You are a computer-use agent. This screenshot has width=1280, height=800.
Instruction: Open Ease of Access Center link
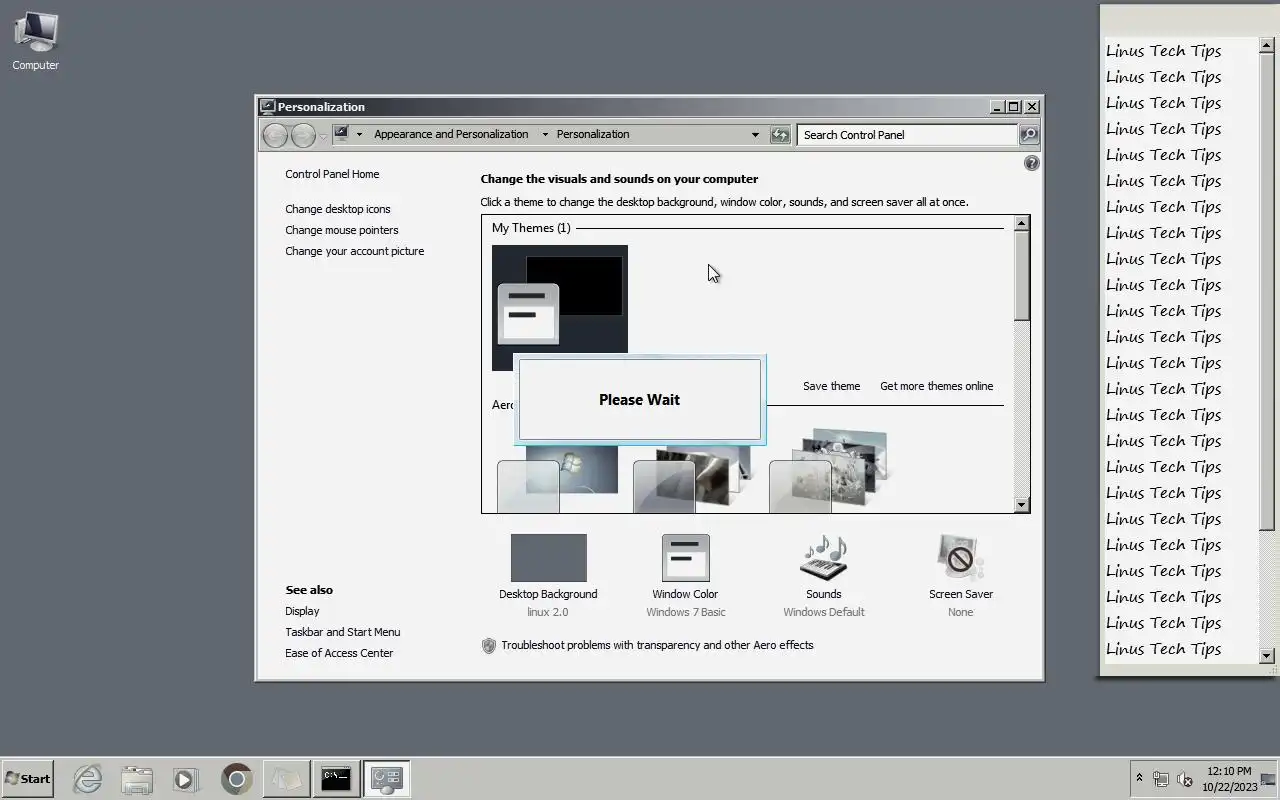coord(339,653)
